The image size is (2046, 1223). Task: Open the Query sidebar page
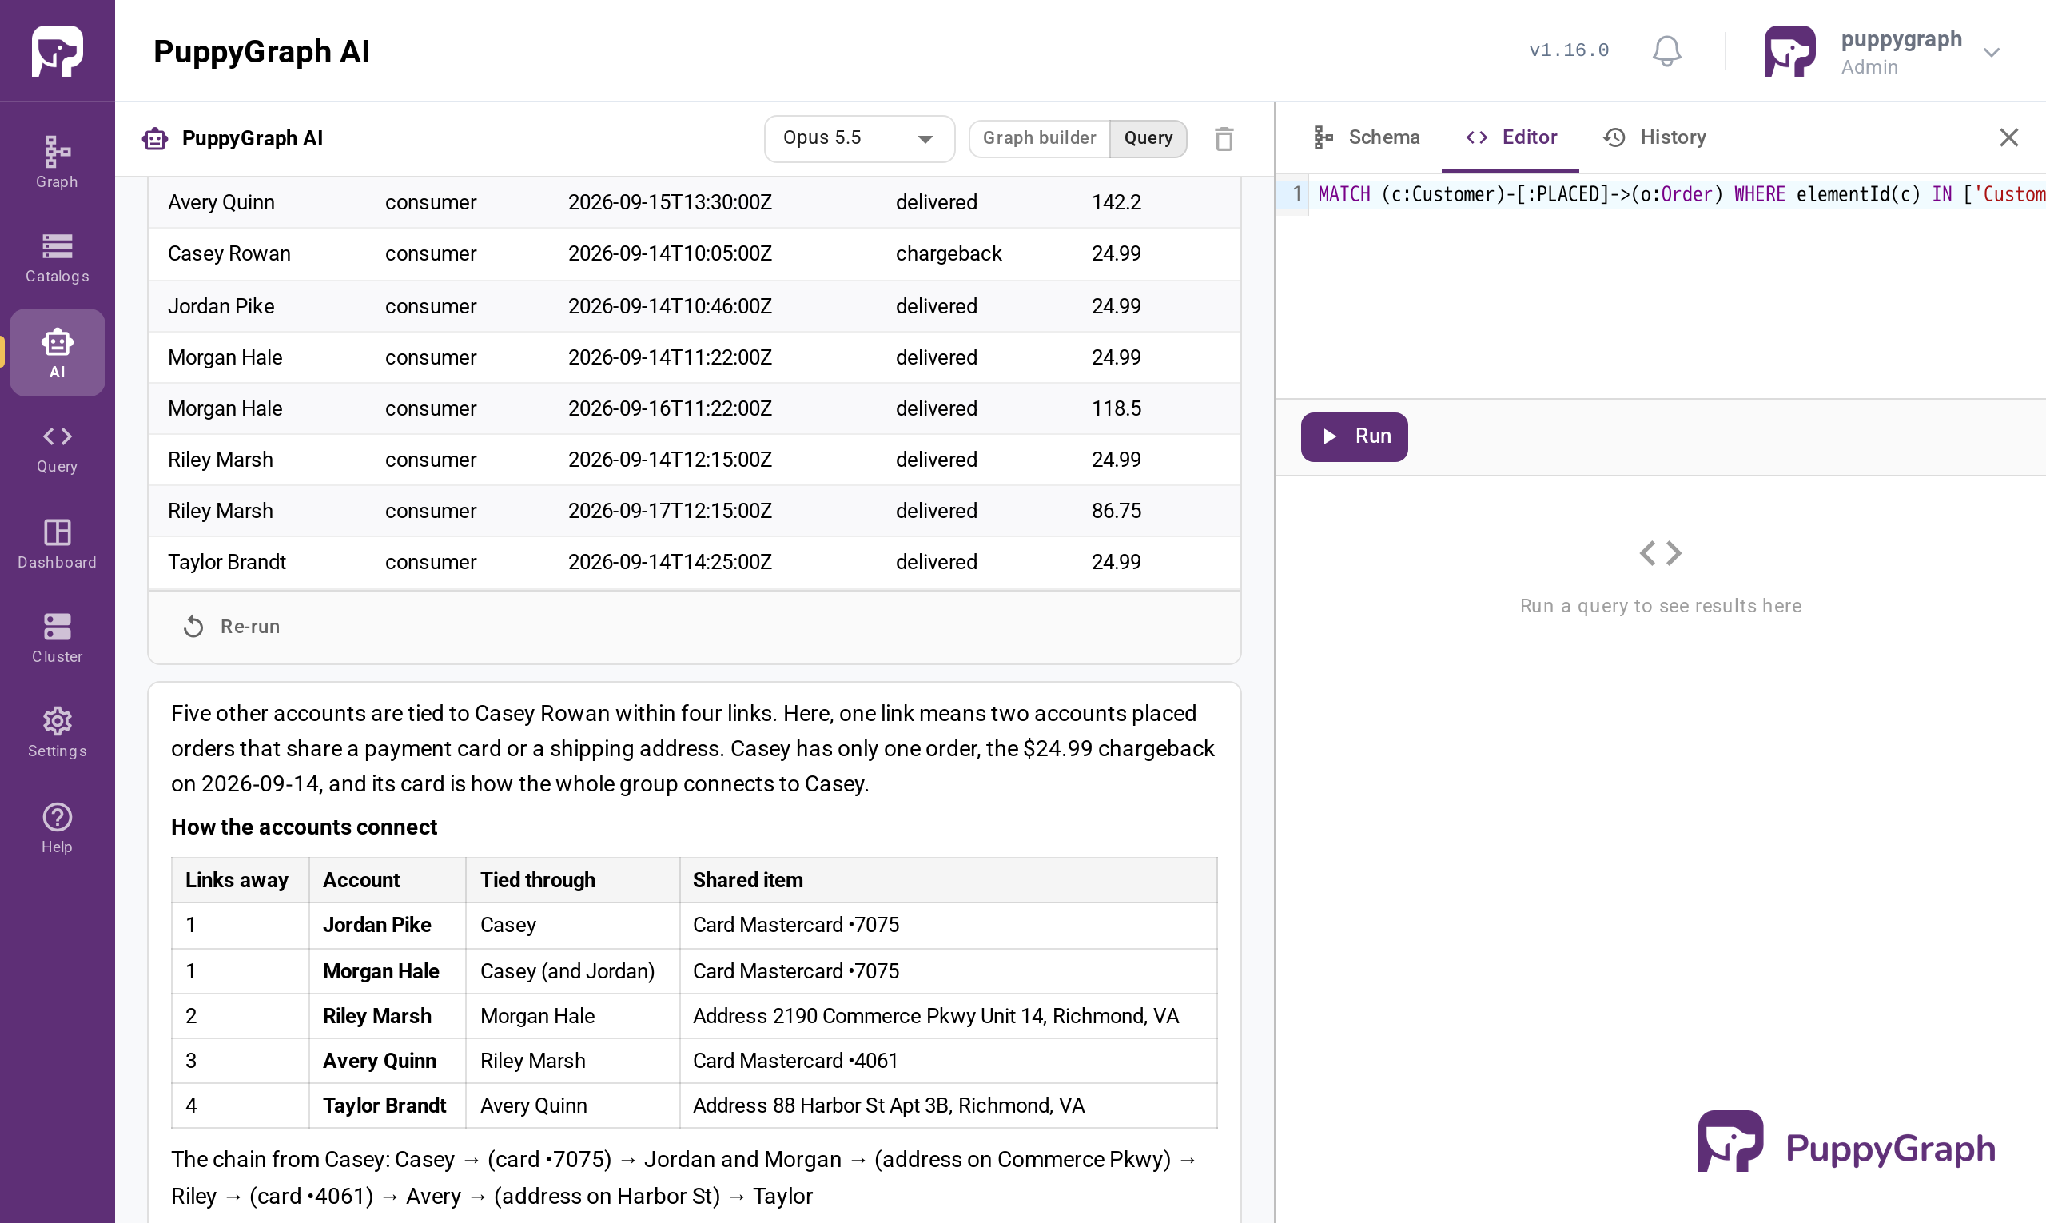[57, 448]
